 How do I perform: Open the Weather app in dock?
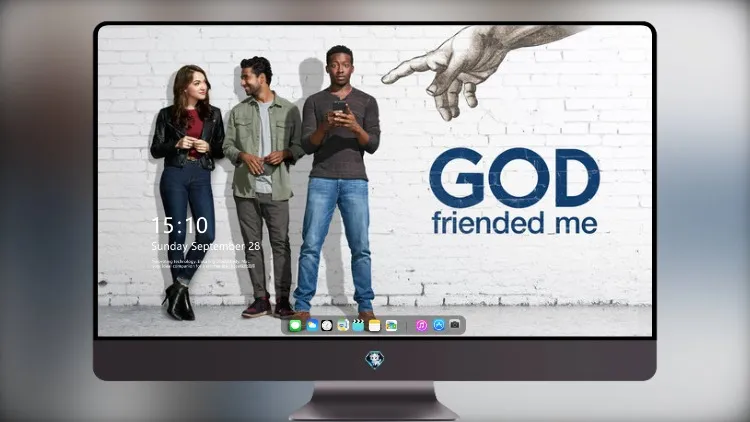312,326
